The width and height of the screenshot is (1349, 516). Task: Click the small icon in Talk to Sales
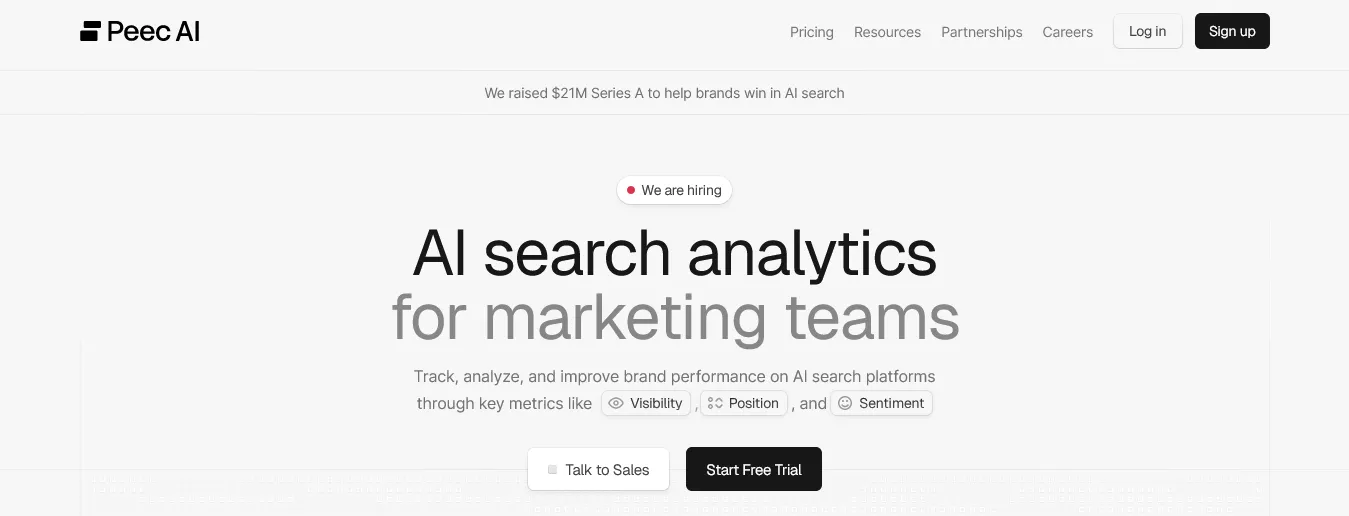552,470
